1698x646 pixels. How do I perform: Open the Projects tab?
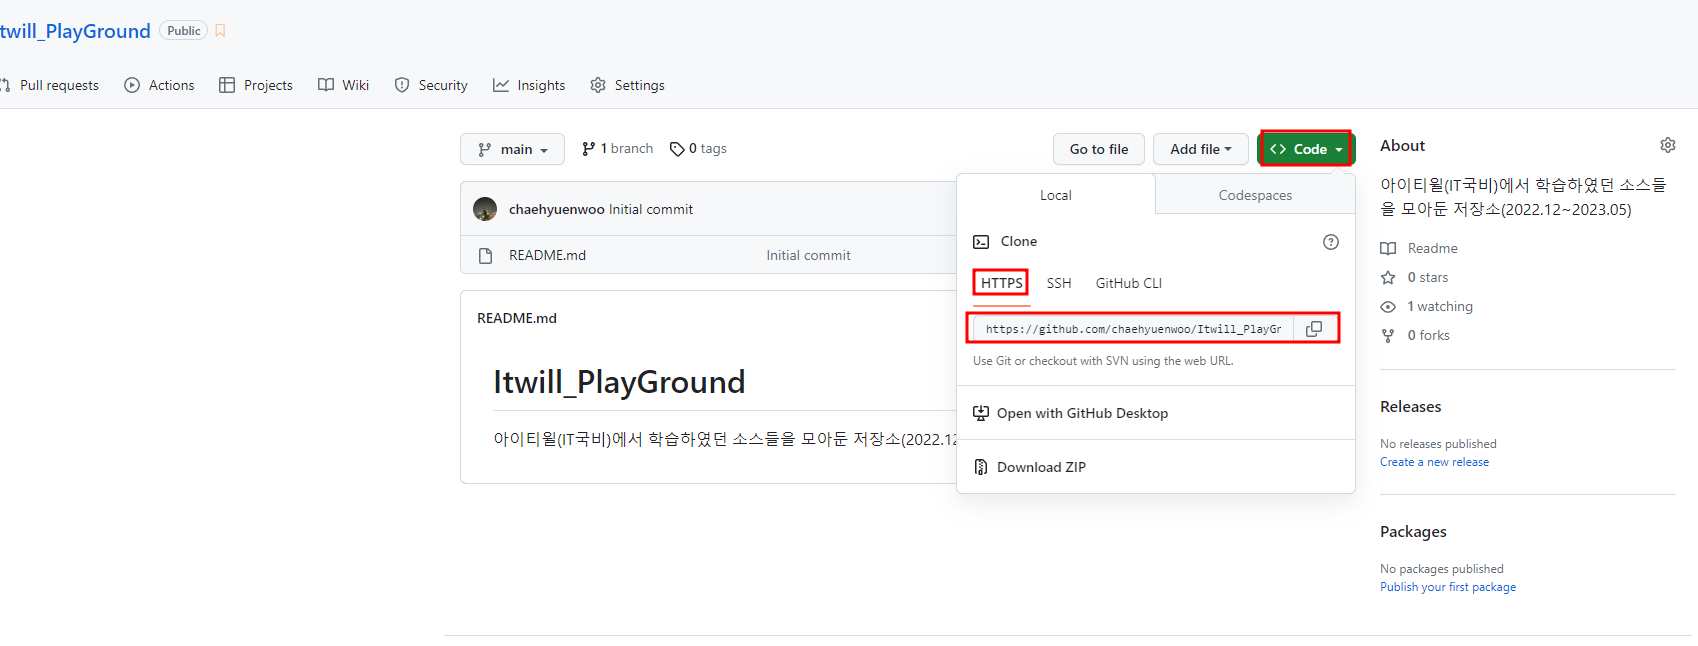pos(256,85)
